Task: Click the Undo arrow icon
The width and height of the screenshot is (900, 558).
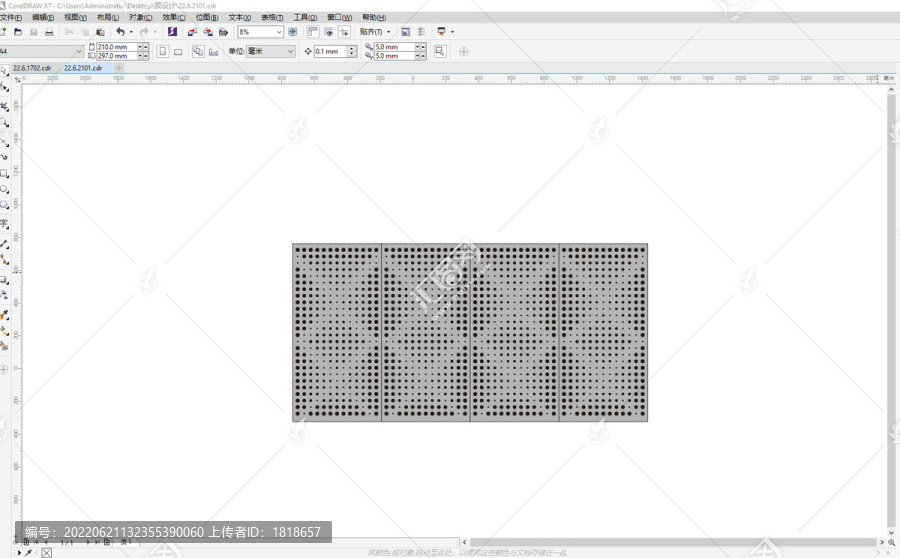Action: [120, 32]
